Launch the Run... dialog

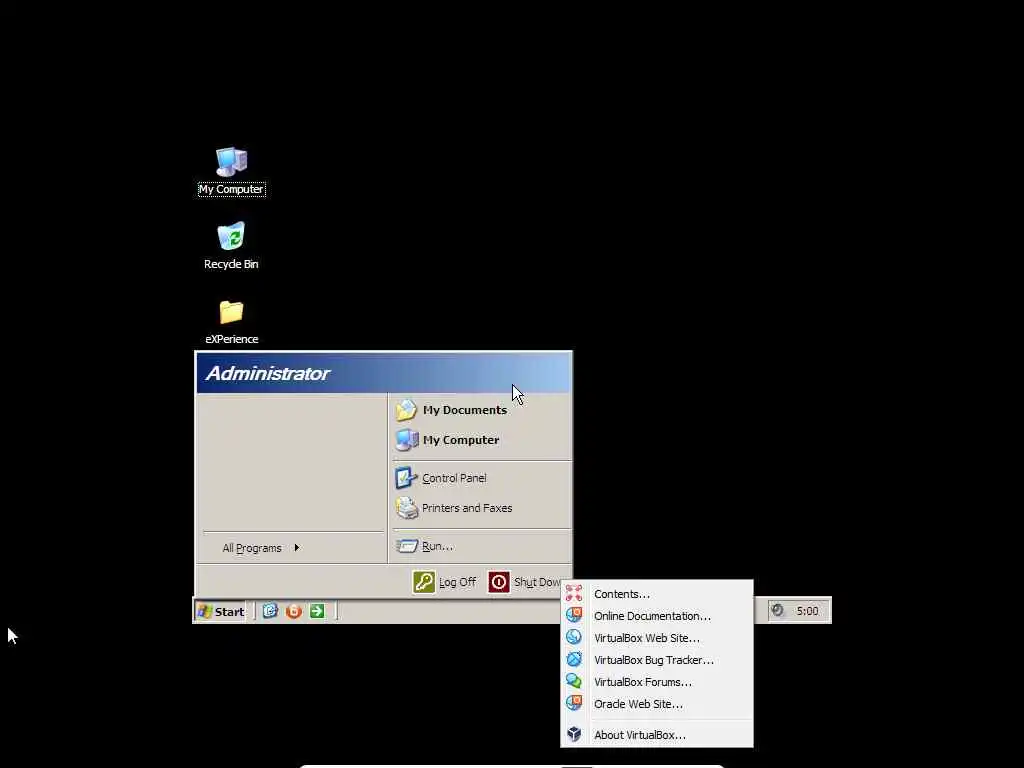coord(424,546)
